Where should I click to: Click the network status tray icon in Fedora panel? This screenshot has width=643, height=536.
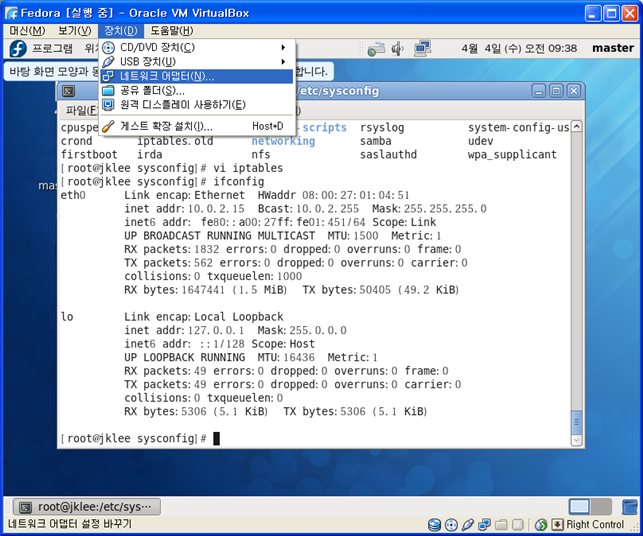[x=376, y=49]
